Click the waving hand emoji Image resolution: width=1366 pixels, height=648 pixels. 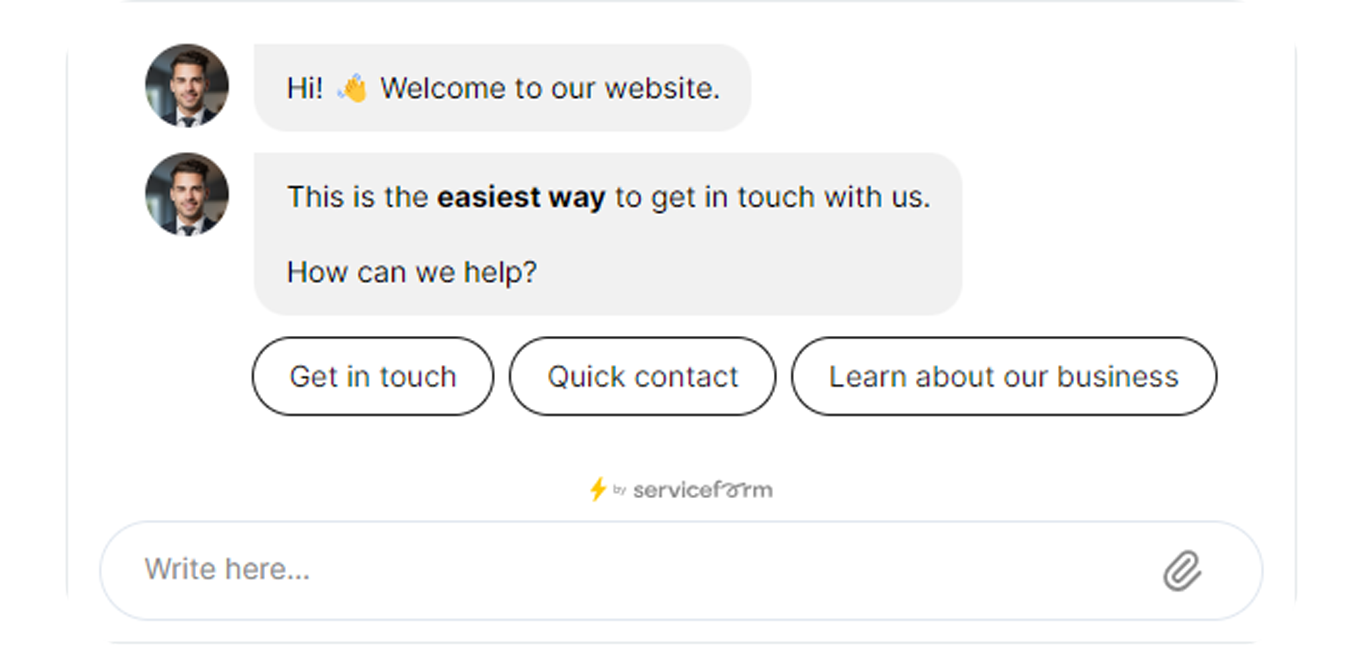point(352,88)
